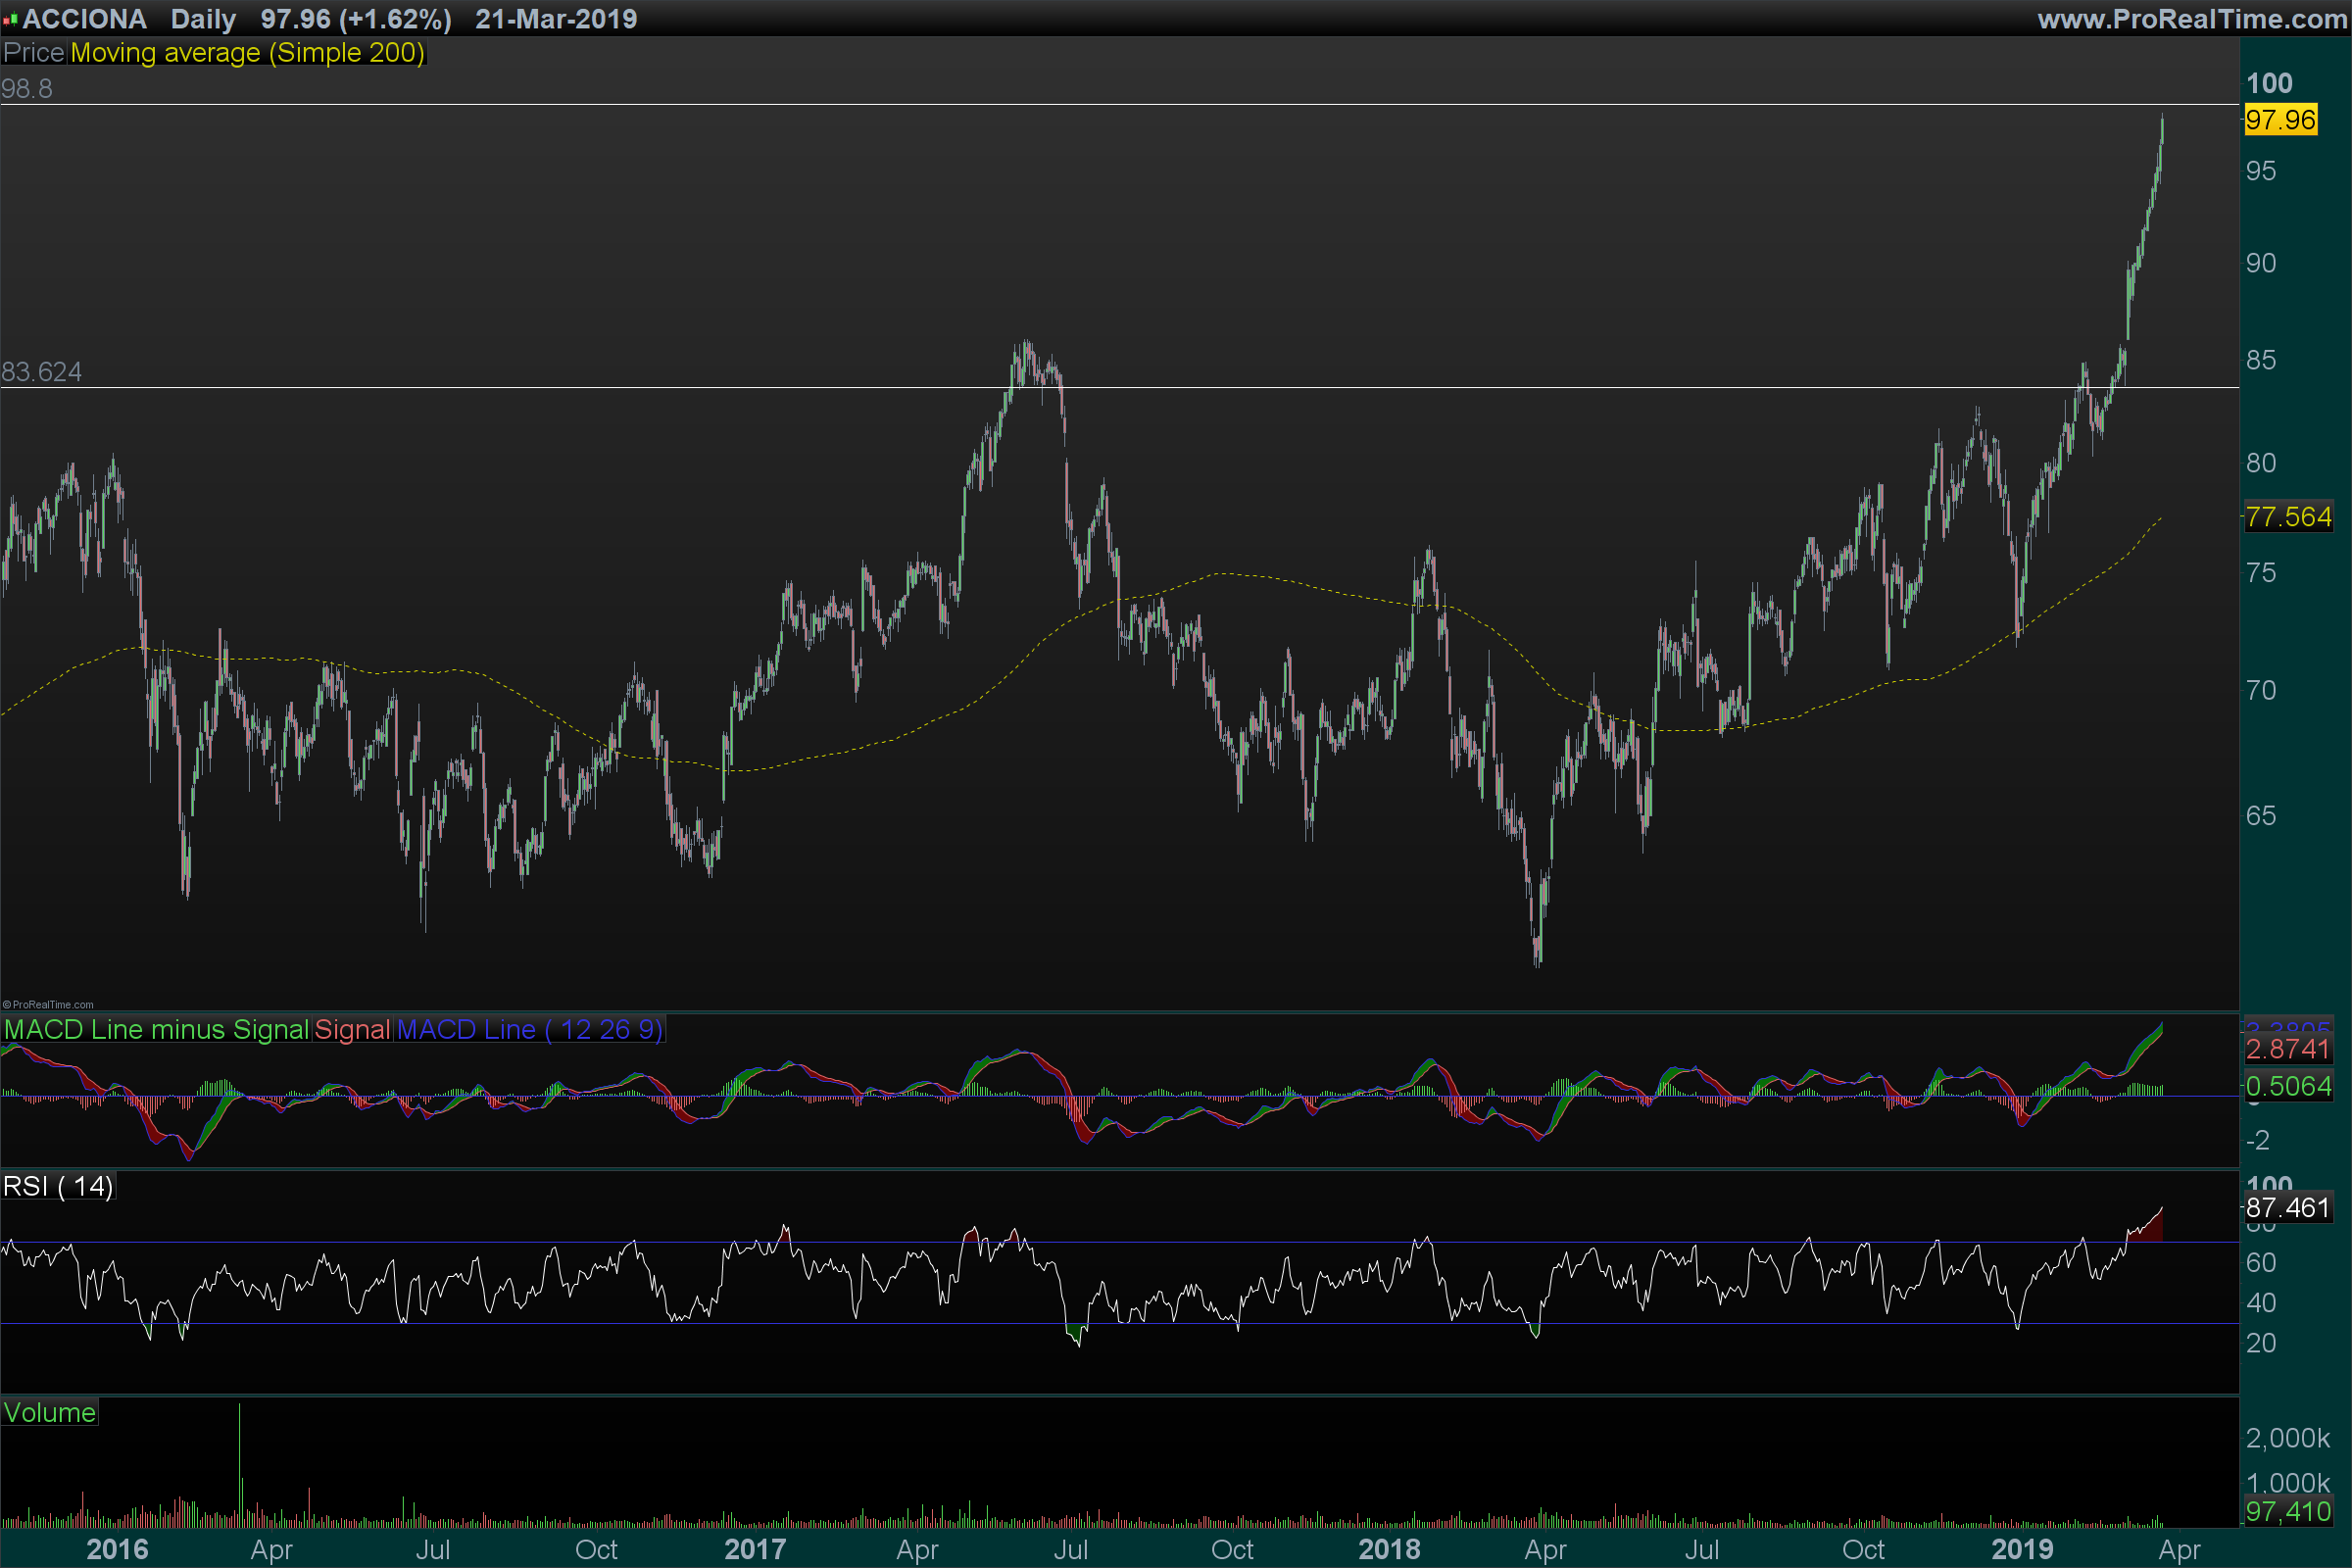Select the Price label in chart legend
This screenshot has height=1568, width=2352.
pyautogui.click(x=34, y=53)
